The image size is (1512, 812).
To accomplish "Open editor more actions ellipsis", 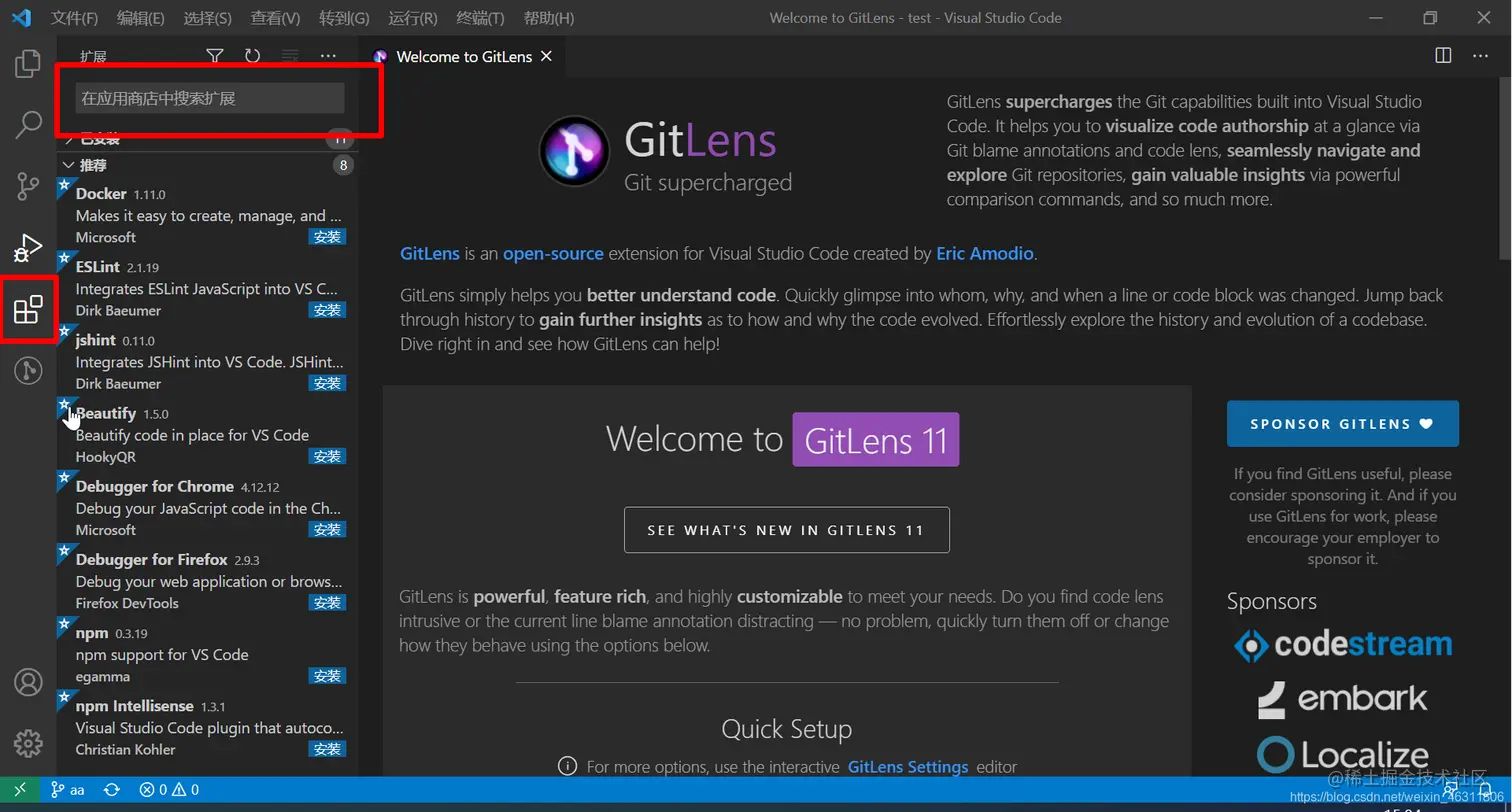I will (1481, 56).
